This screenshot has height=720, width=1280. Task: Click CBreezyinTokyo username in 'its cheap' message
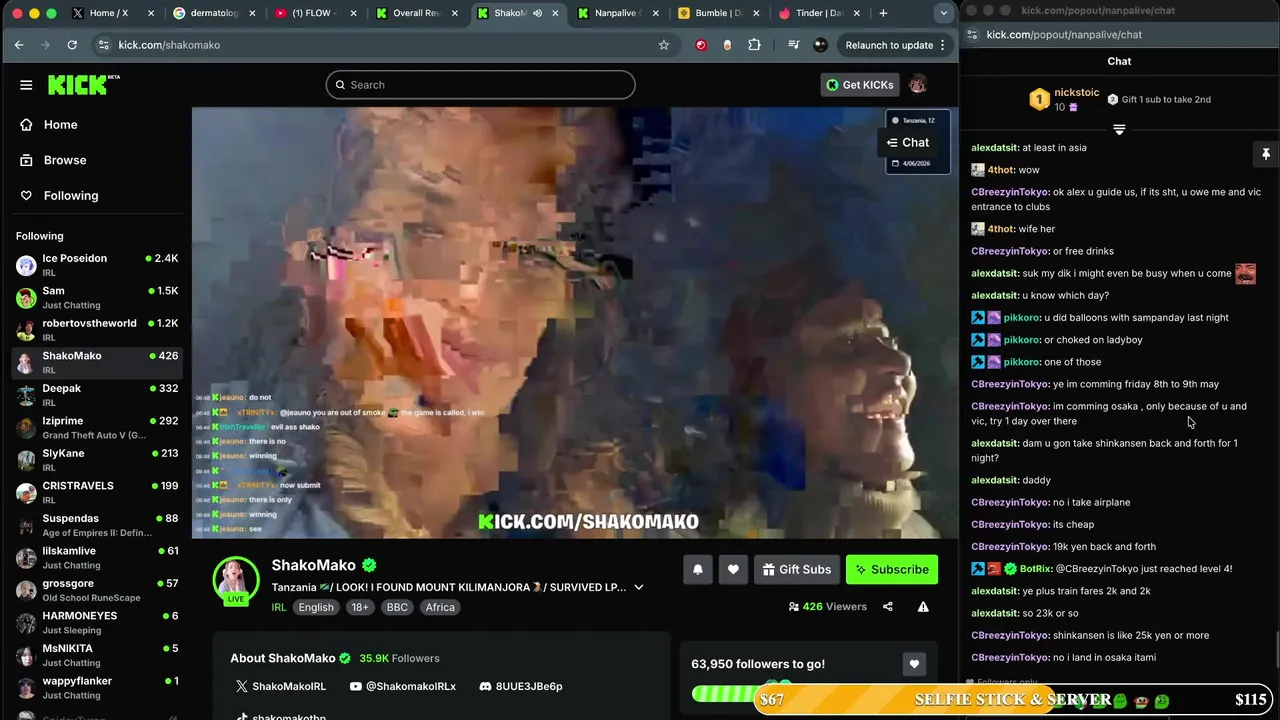click(1010, 524)
